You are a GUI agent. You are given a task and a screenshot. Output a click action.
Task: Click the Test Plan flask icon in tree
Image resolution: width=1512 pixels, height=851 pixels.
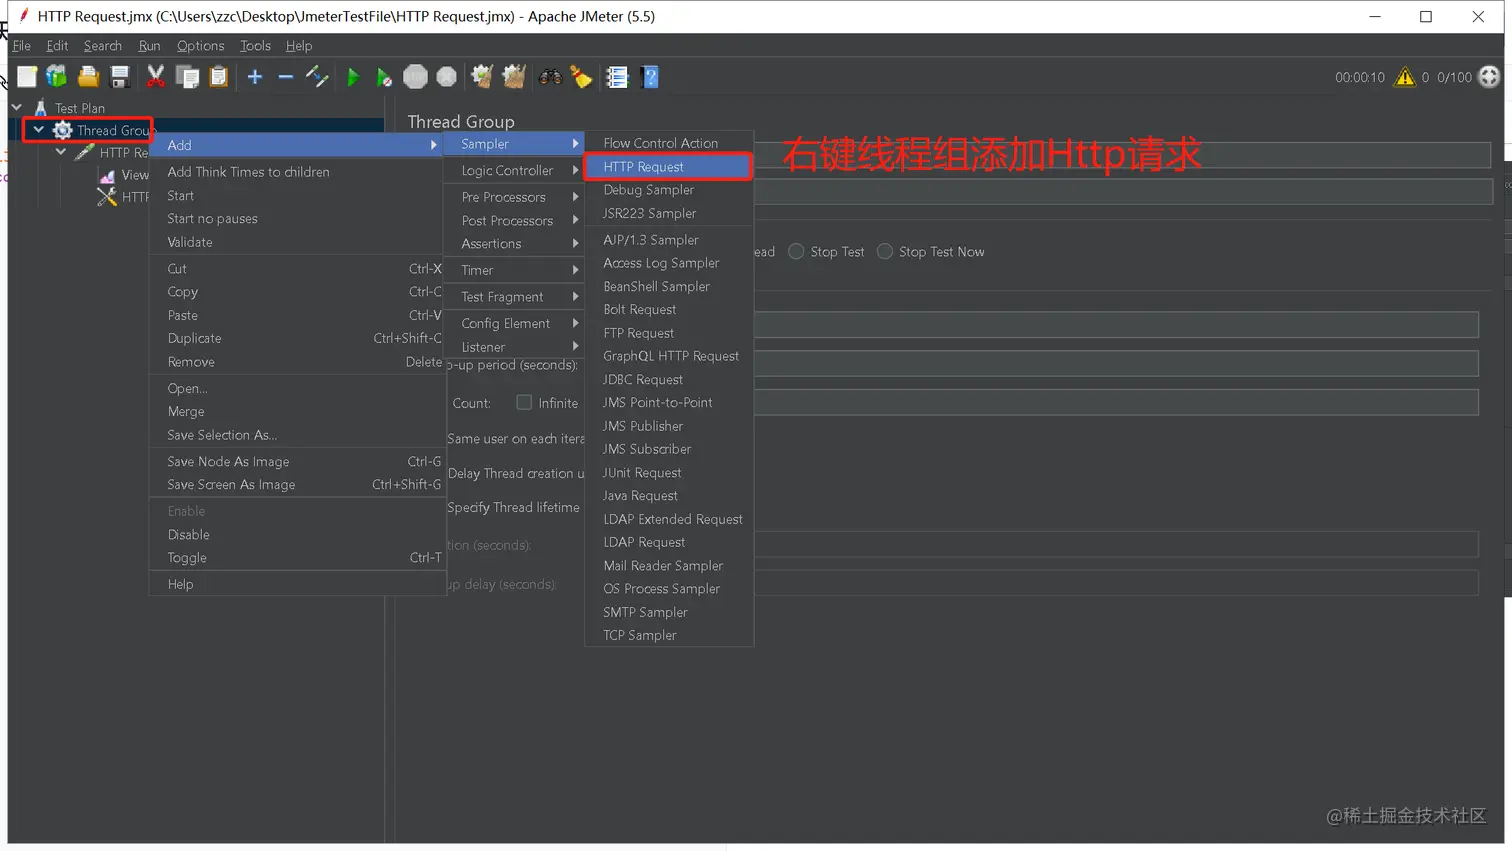click(40, 108)
